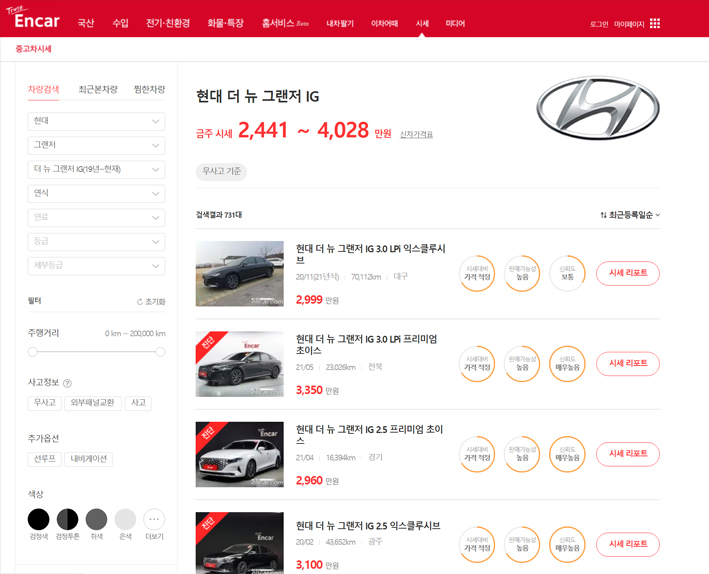Click 시세 리포트 for the 2,999만원 car
This screenshot has width=709, height=574.
point(628,273)
